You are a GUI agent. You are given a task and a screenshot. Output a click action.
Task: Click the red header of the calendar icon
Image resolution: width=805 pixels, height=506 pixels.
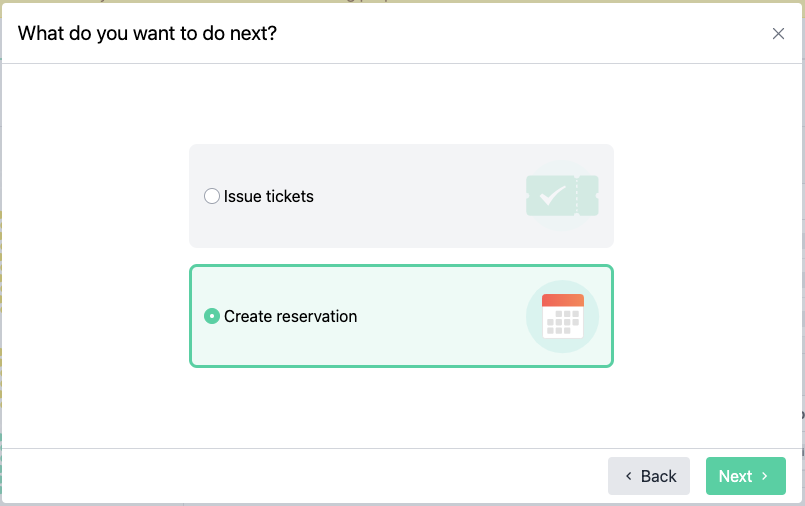[563, 300]
